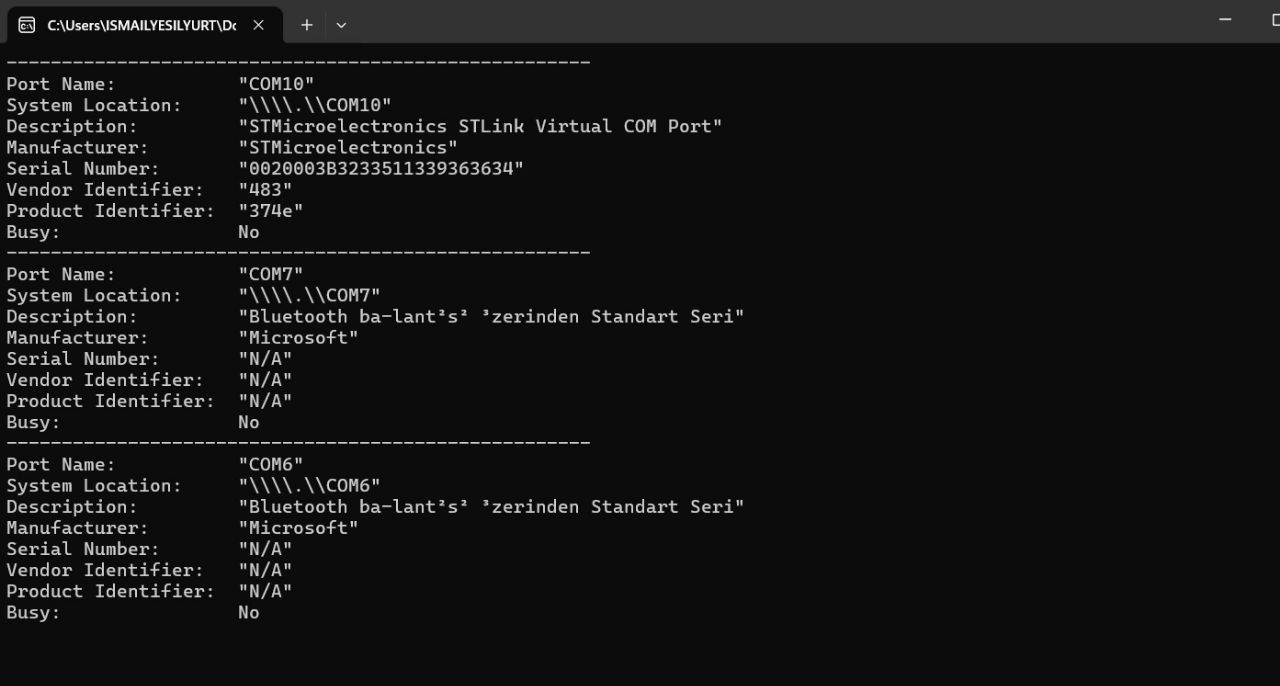Open a new terminal tab
The width and height of the screenshot is (1280, 686).
pyautogui.click(x=307, y=25)
